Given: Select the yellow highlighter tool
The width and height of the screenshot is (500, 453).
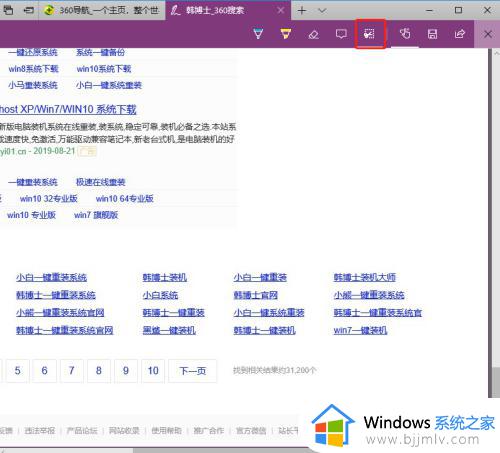Looking at the screenshot, I should [x=286, y=34].
